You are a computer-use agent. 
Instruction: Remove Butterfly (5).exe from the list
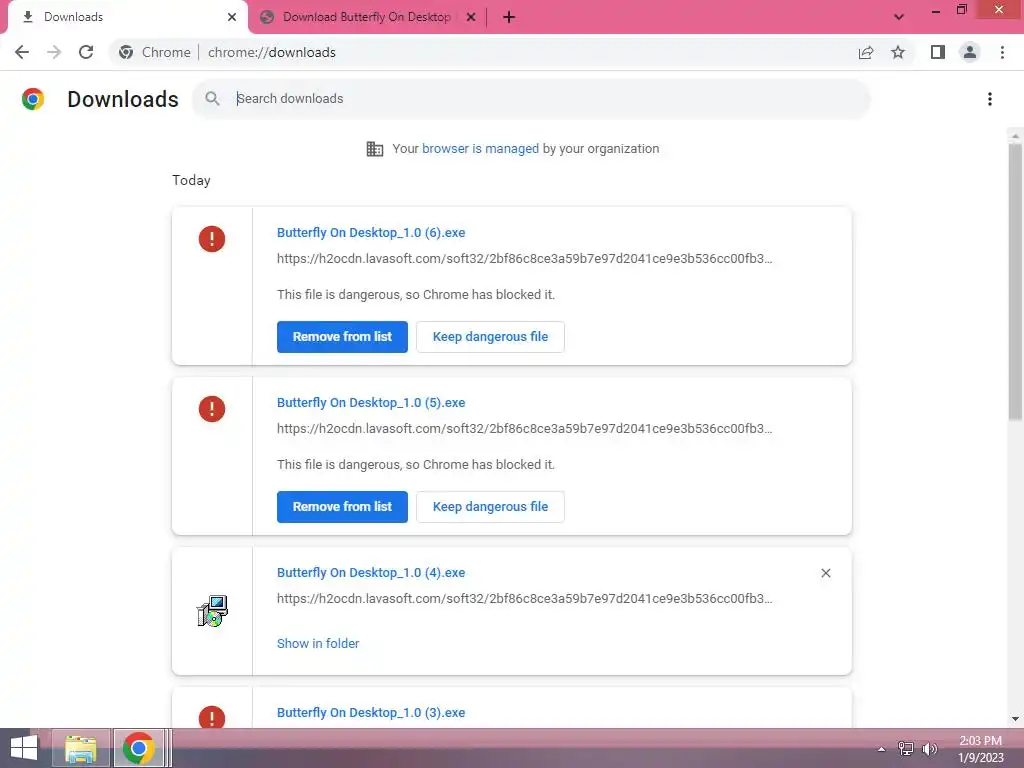pos(342,507)
